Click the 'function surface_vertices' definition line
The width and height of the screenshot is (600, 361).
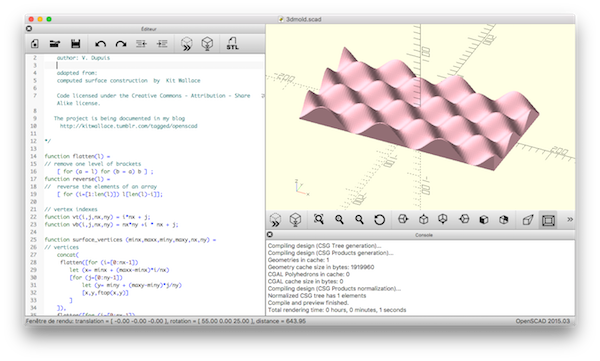[x=130, y=240]
